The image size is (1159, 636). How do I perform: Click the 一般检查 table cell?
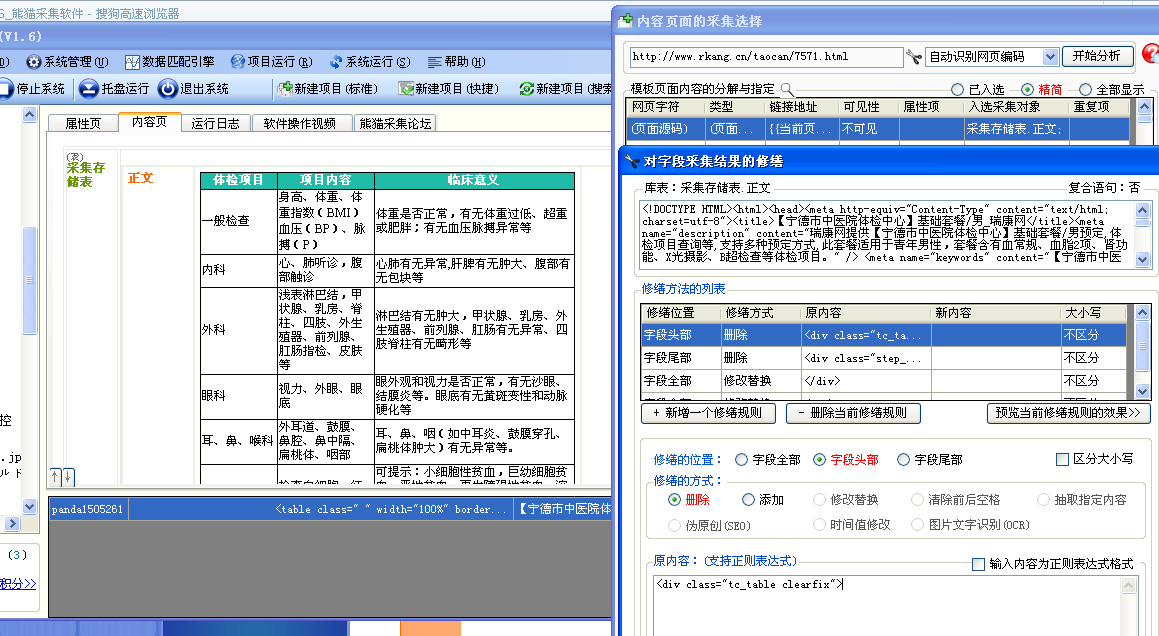point(238,221)
